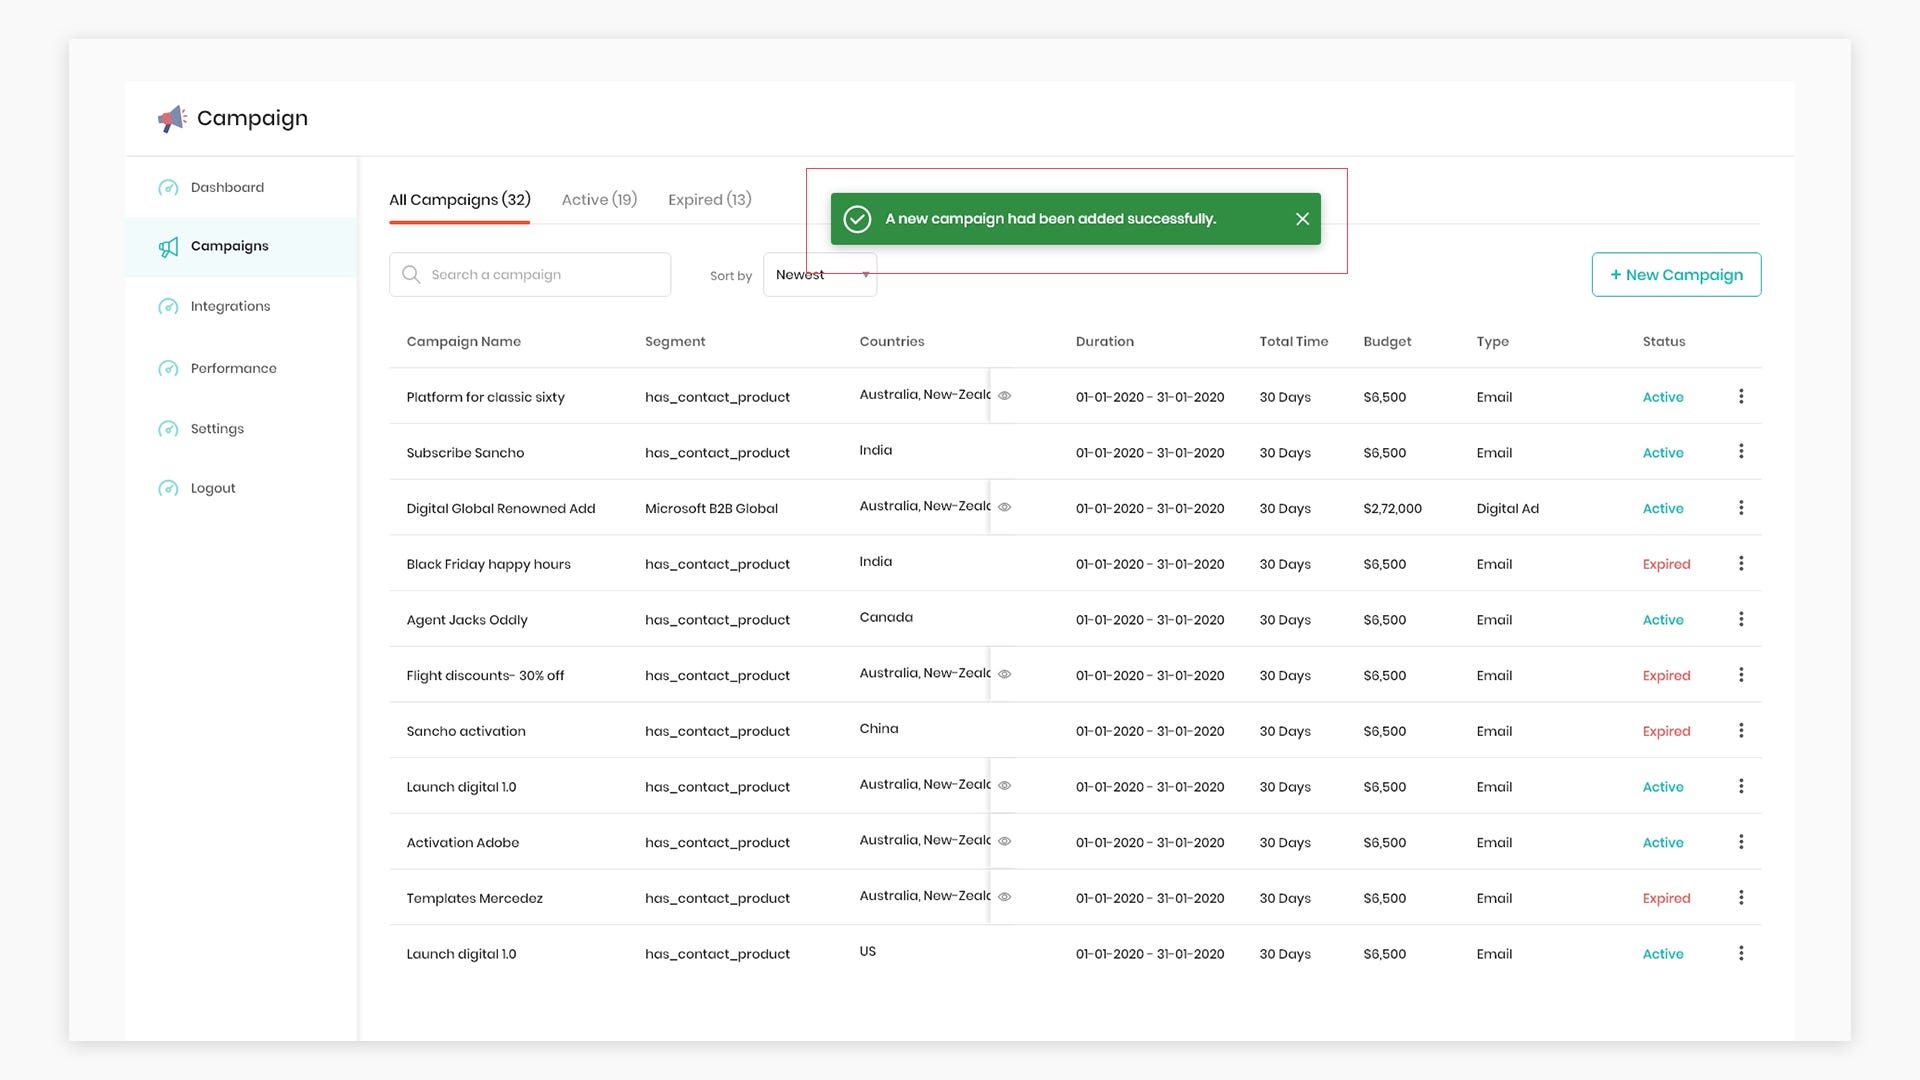Click the Total Time column header
This screenshot has height=1080, width=1920.
point(1294,342)
